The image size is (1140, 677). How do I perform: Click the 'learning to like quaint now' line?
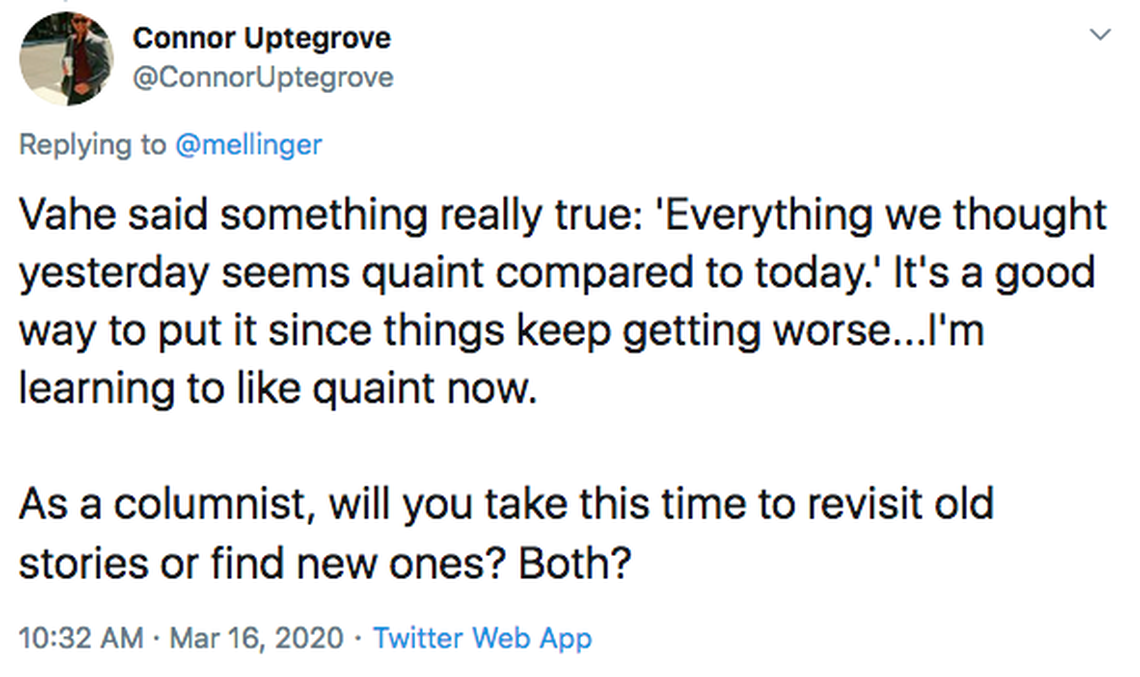[x=277, y=389]
